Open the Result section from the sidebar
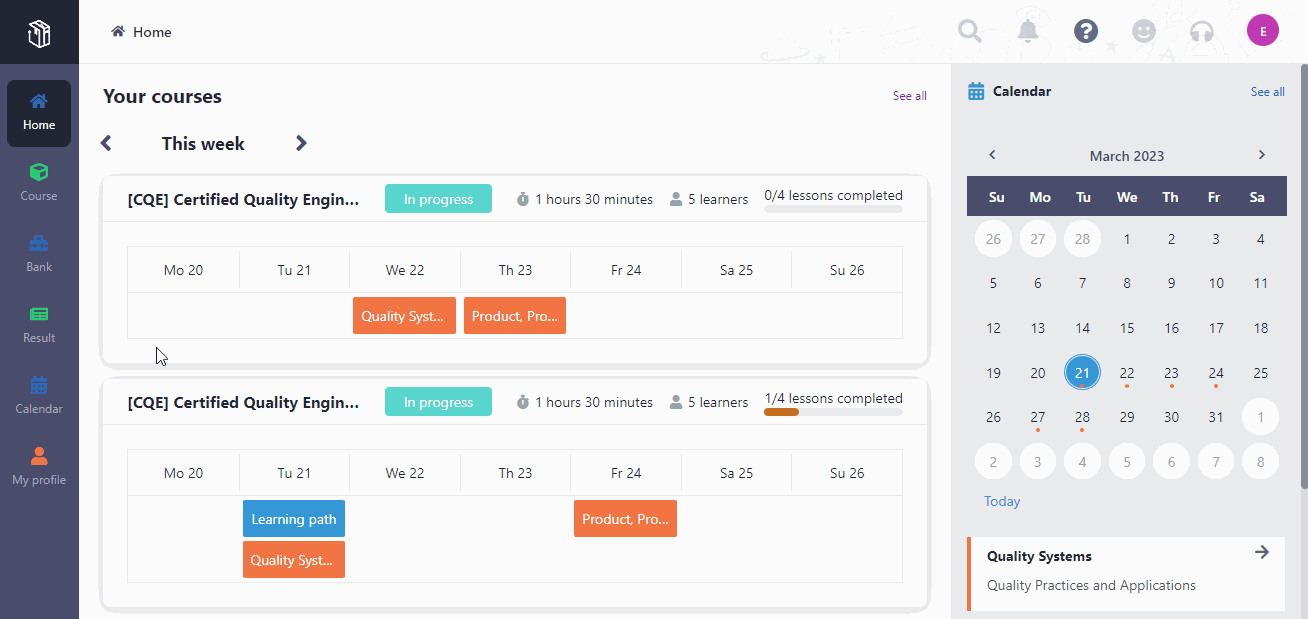The height and width of the screenshot is (619, 1308). (x=38, y=323)
